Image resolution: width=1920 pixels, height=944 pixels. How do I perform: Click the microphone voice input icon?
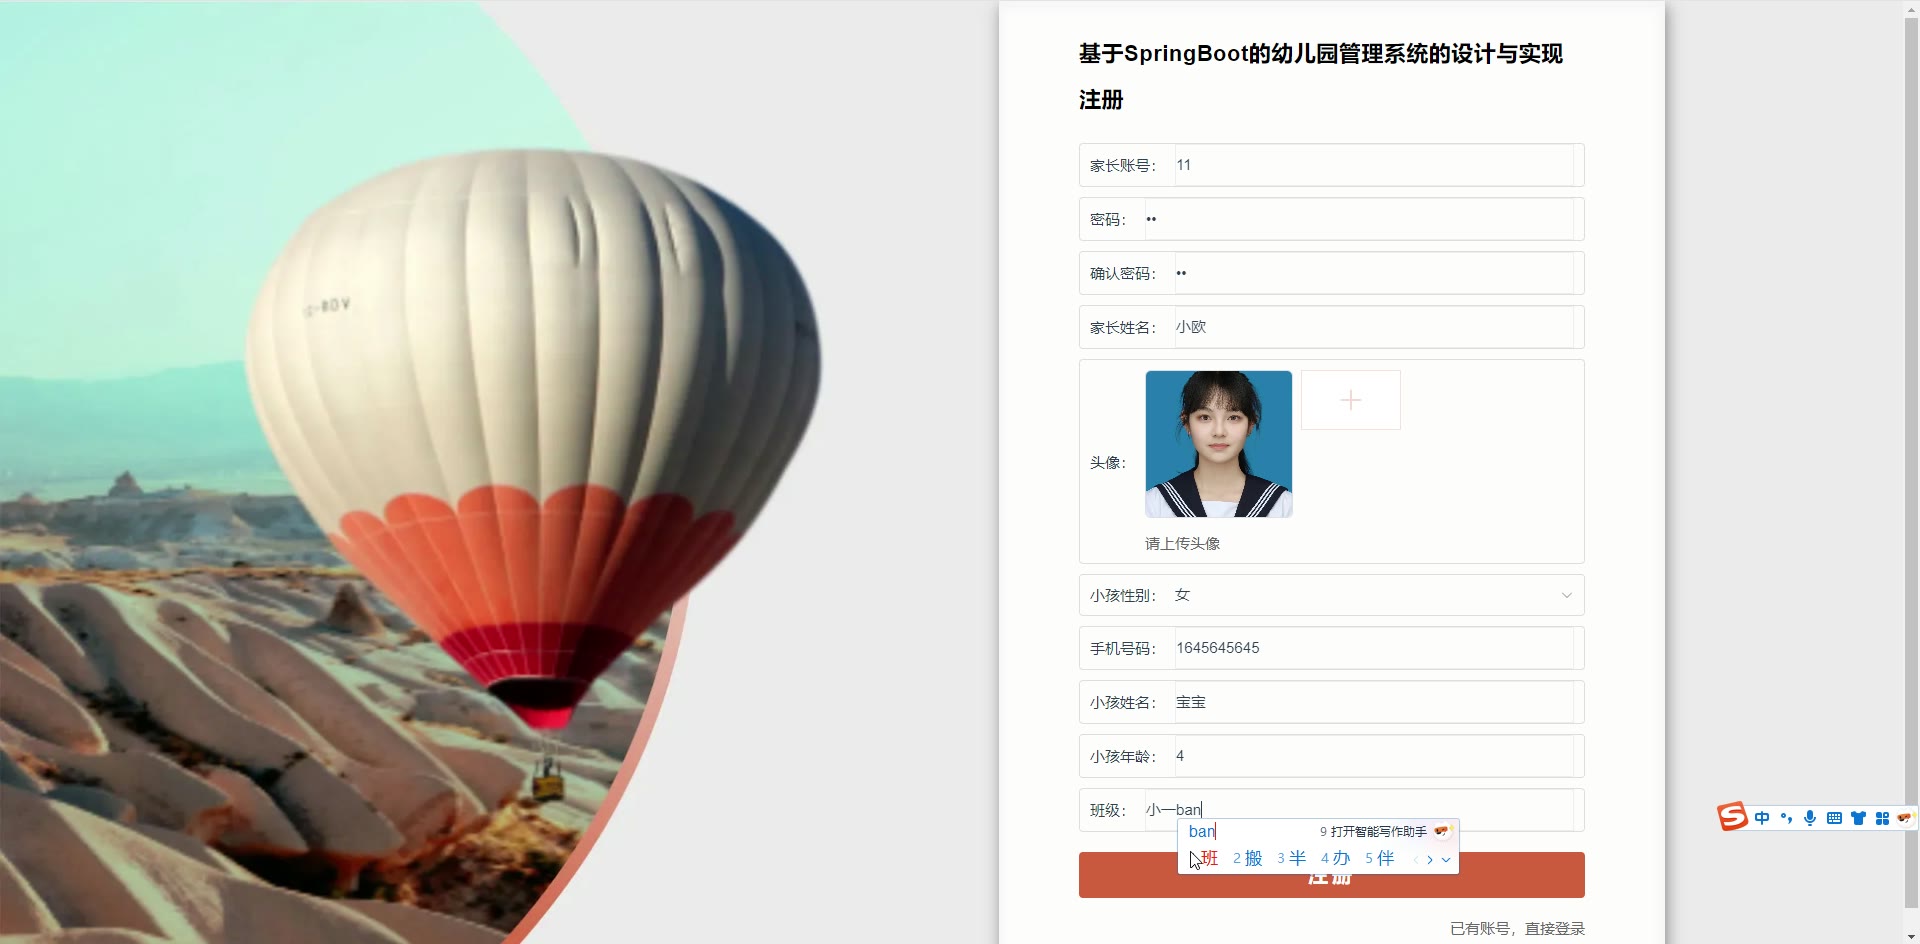pos(1810,818)
